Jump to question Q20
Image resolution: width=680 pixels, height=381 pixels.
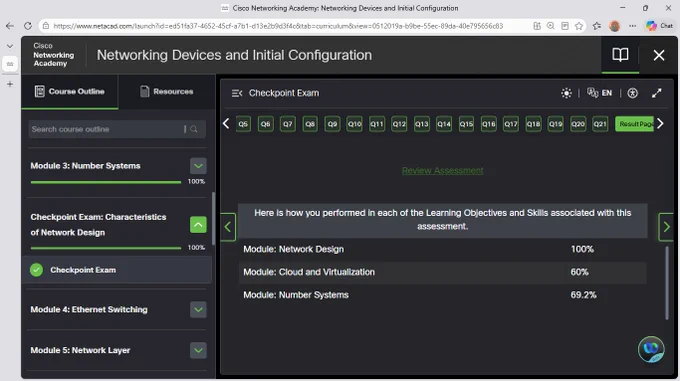[x=578, y=124]
